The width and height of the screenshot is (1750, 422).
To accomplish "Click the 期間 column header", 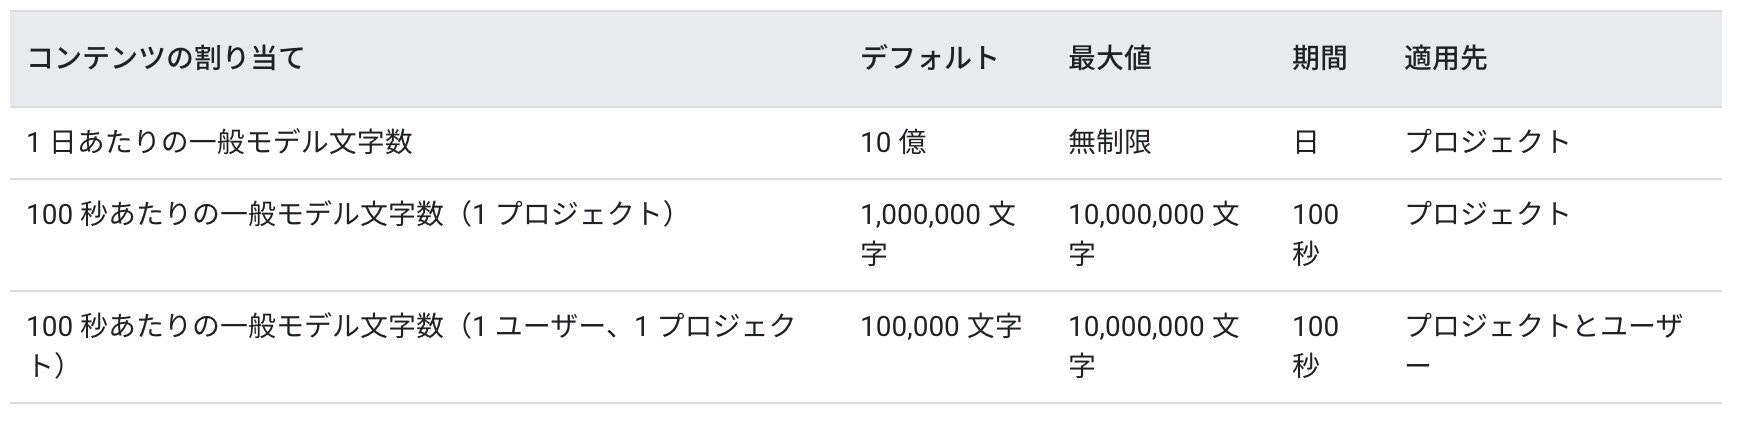I will 1320,58.
